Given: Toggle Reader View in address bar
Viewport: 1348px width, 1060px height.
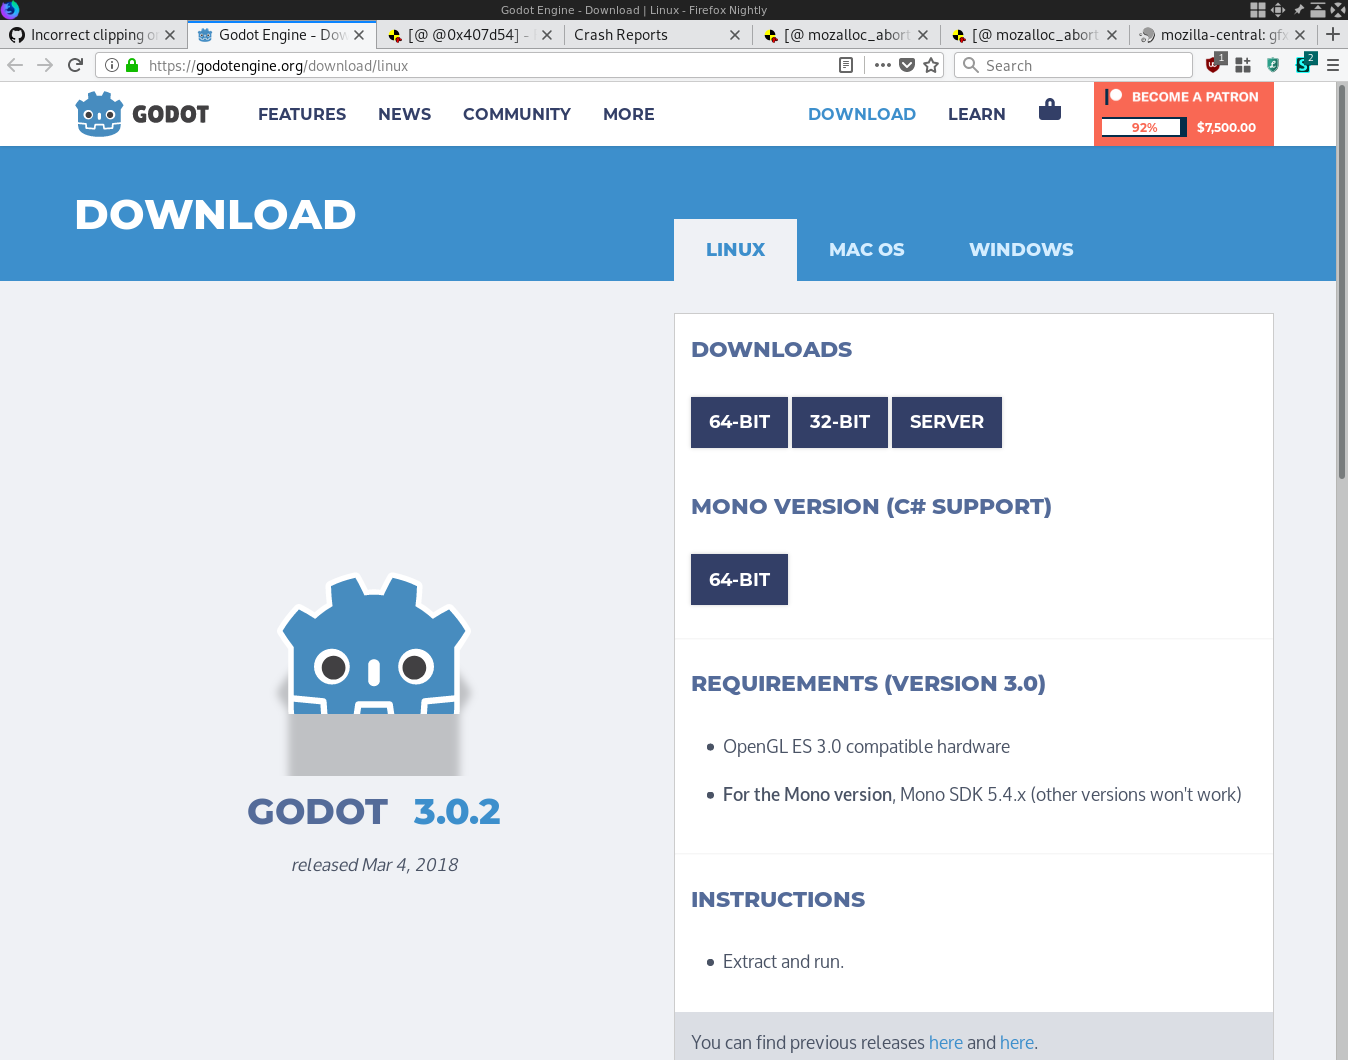Looking at the screenshot, I should (846, 65).
